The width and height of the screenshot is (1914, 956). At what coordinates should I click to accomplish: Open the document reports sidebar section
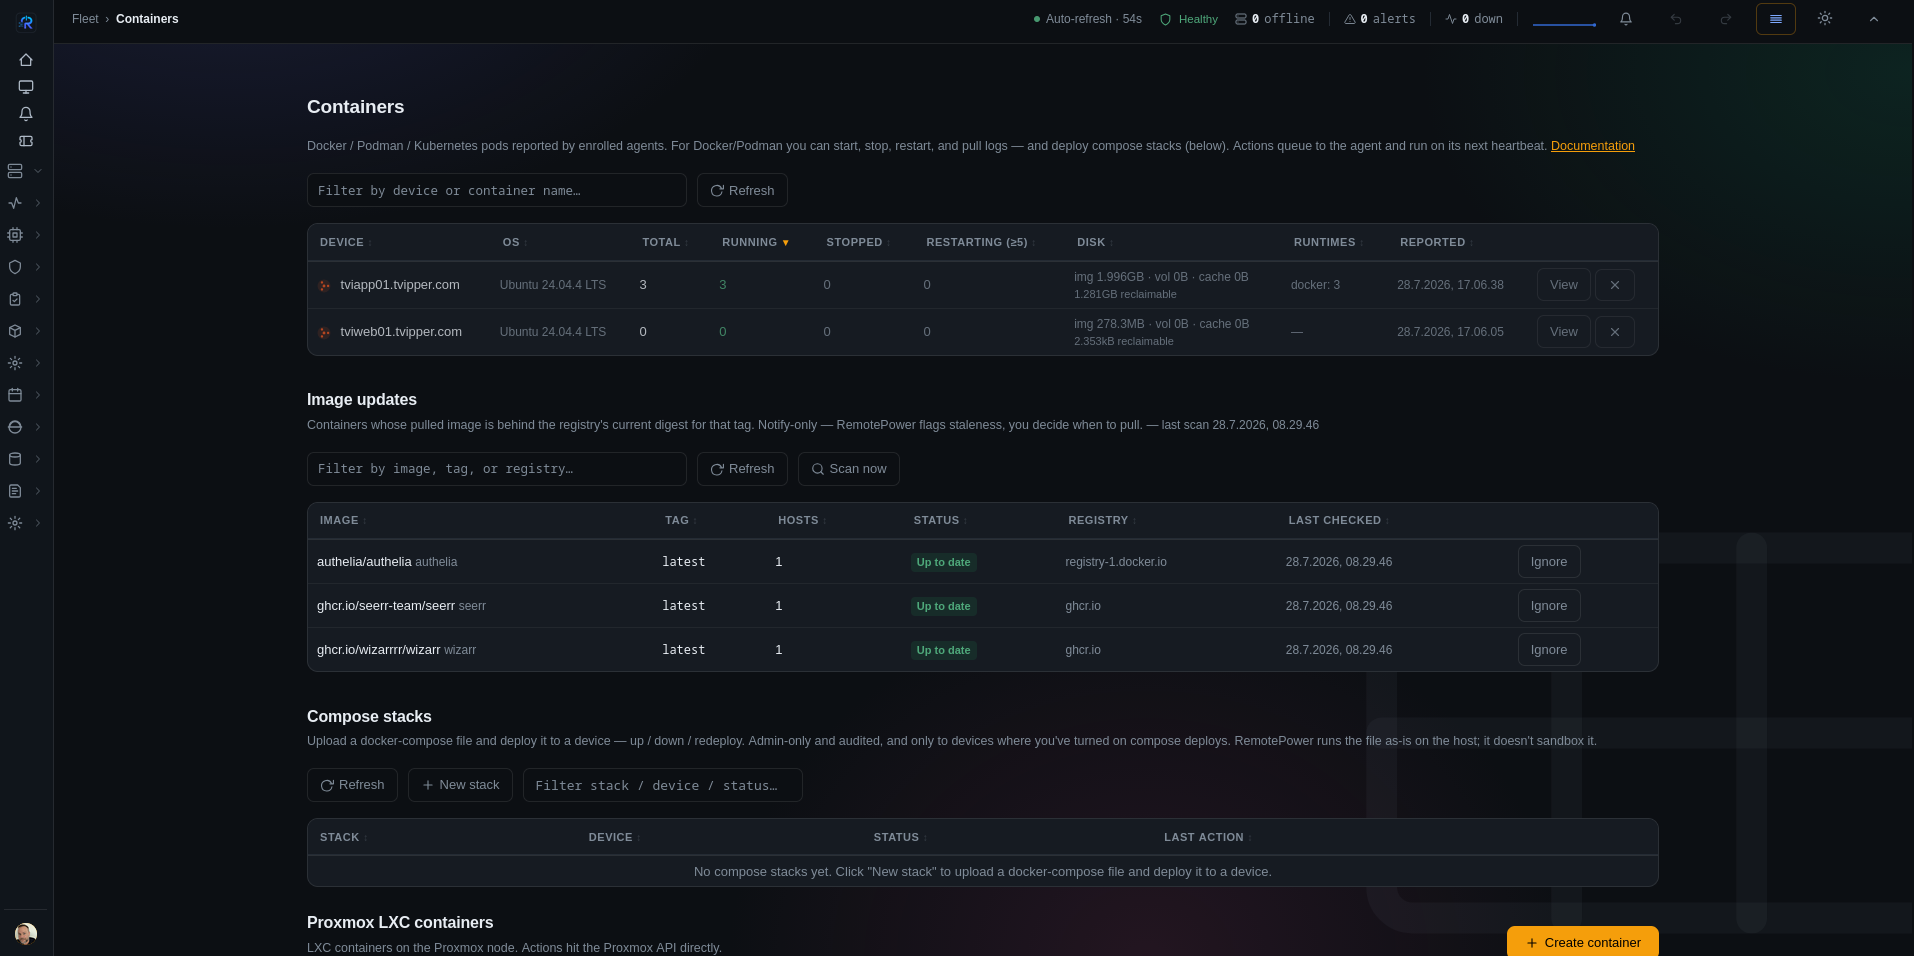tap(15, 491)
